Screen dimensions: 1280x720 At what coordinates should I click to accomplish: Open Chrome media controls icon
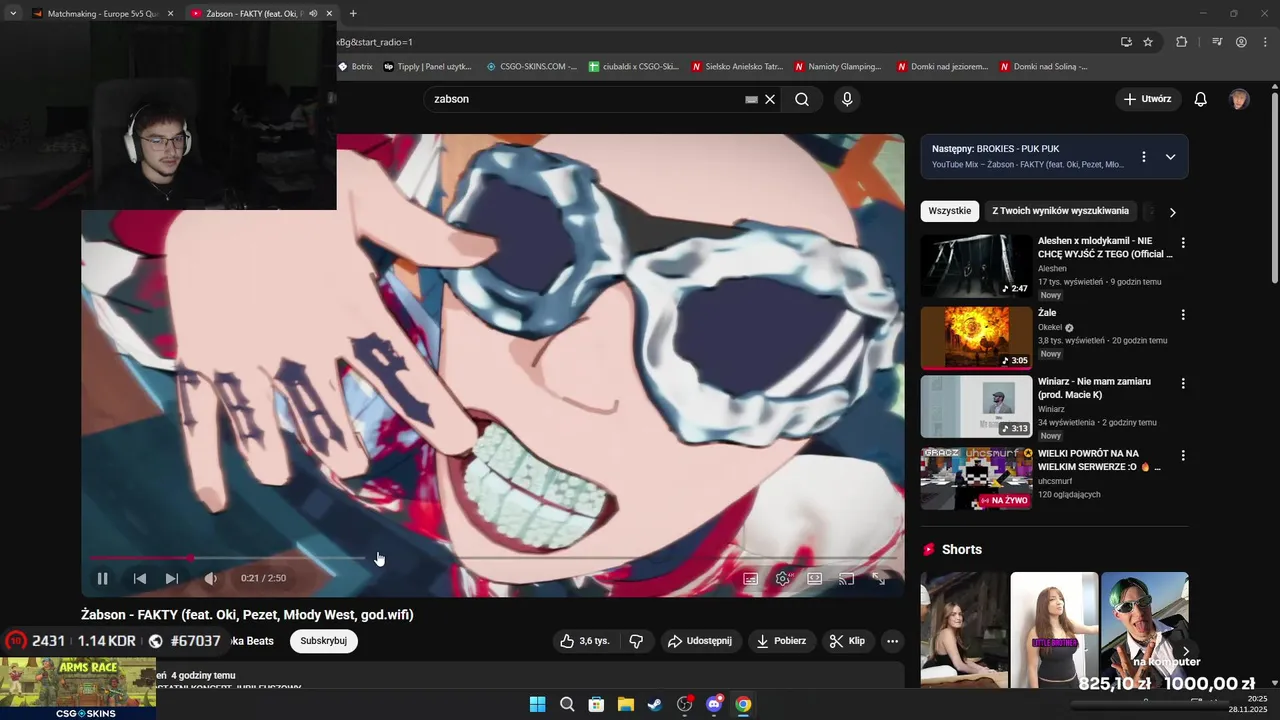1217,42
